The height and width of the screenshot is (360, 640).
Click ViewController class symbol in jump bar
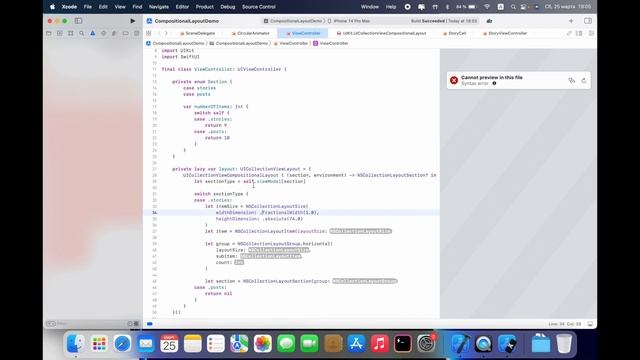click(331, 43)
